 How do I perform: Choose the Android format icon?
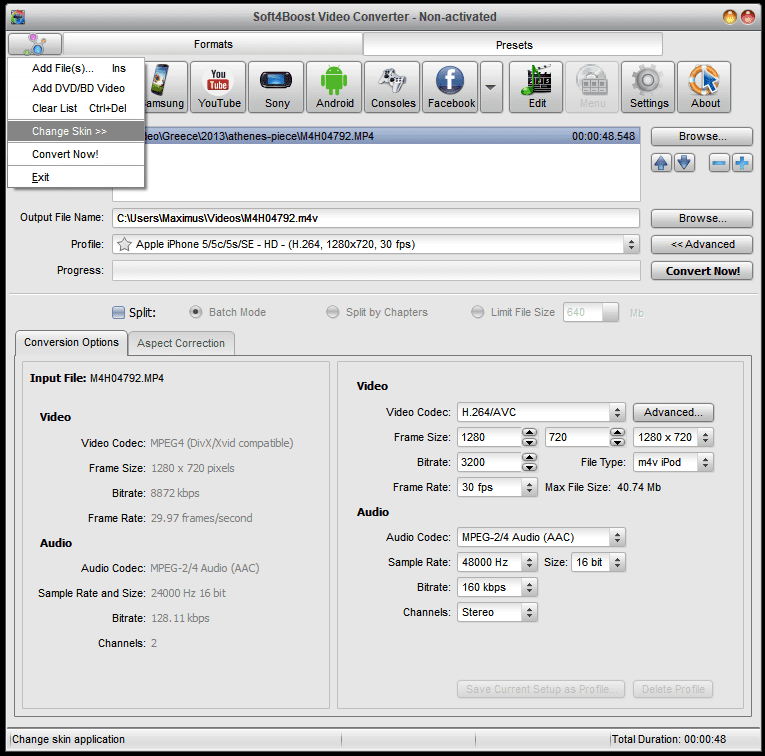(x=334, y=87)
